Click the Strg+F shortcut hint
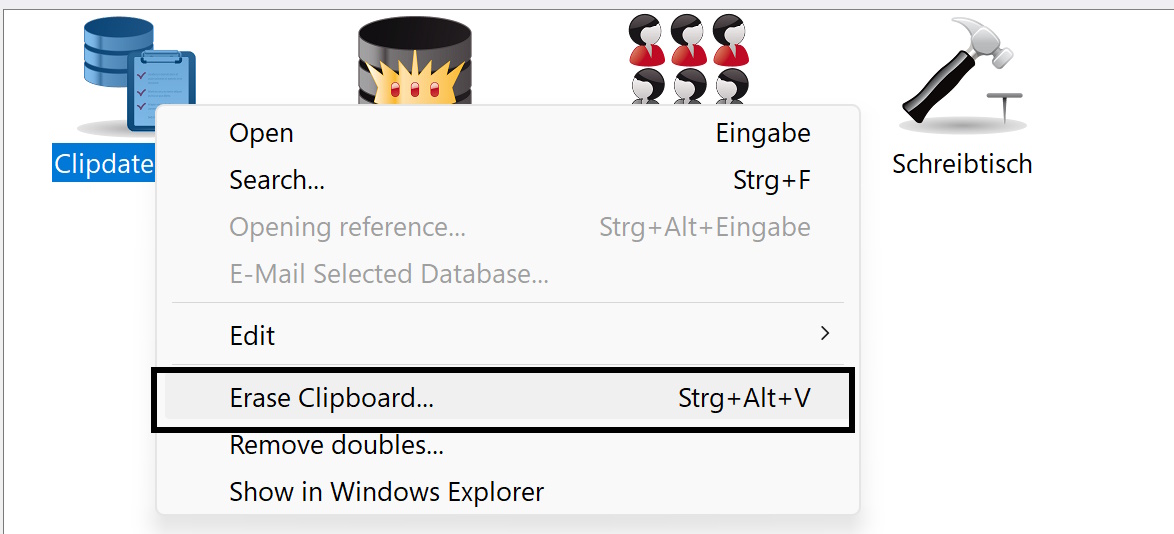The image size is (1174, 534). click(x=771, y=181)
